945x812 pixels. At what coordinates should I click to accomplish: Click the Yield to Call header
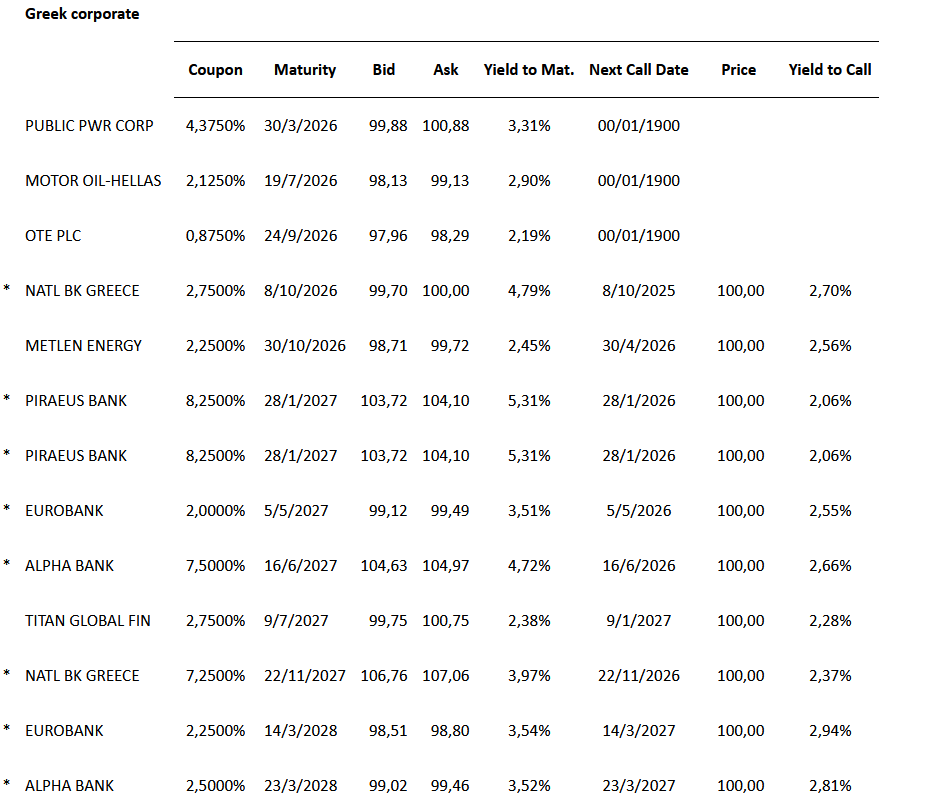830,70
